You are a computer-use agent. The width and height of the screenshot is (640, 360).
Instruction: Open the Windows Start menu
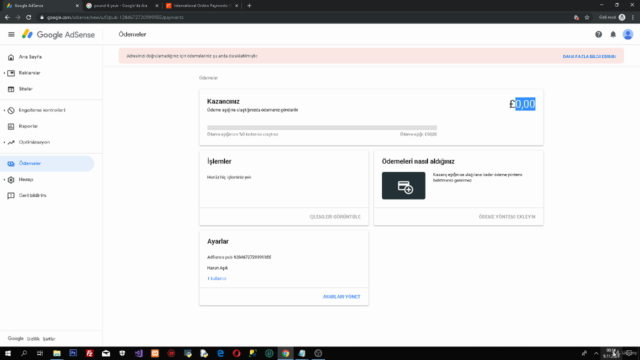coord(8,353)
